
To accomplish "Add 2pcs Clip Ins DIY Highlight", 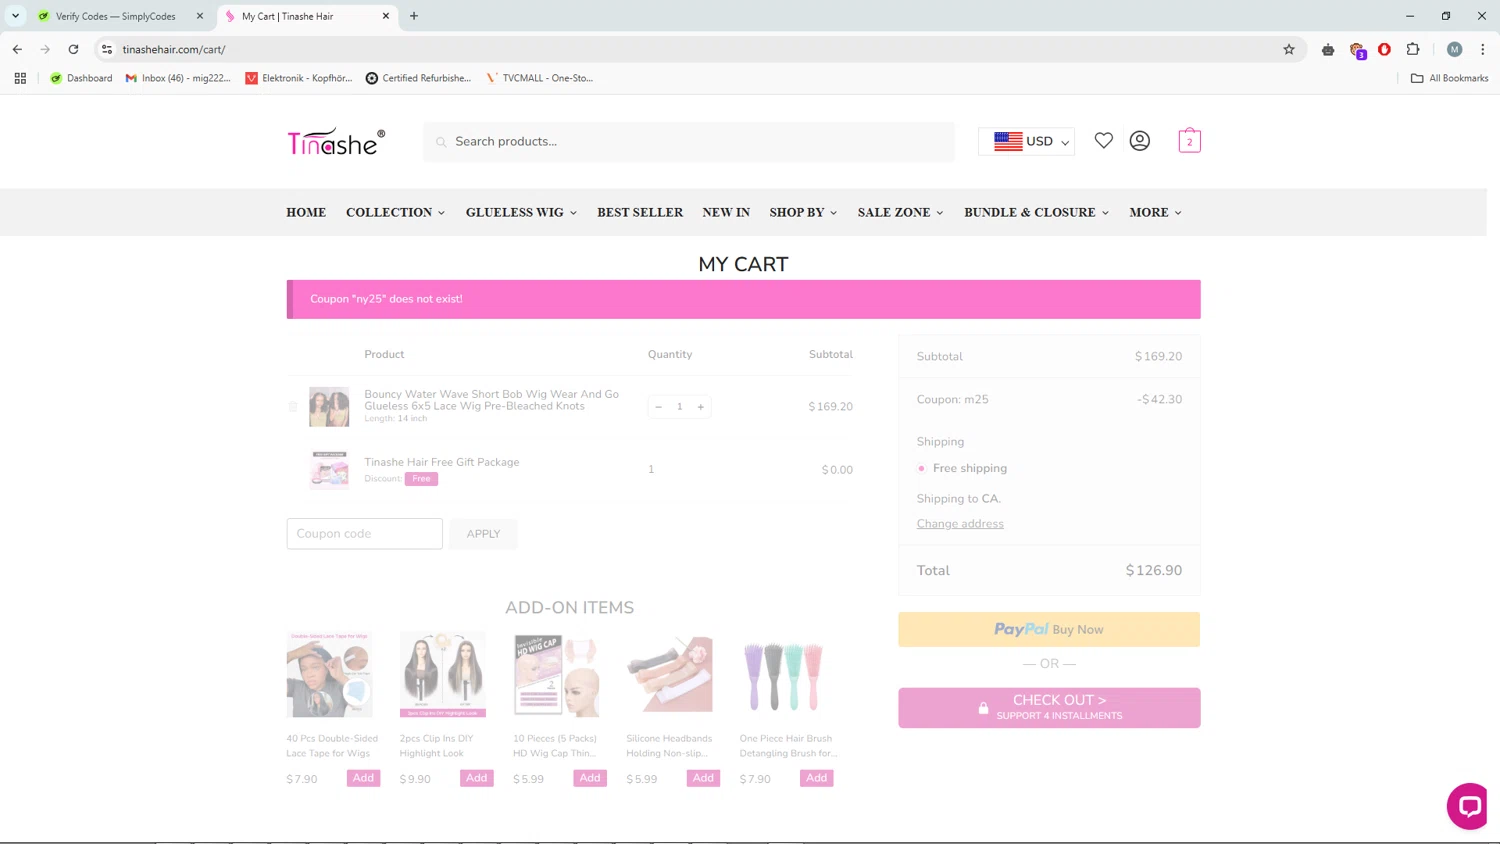I will 477,778.
